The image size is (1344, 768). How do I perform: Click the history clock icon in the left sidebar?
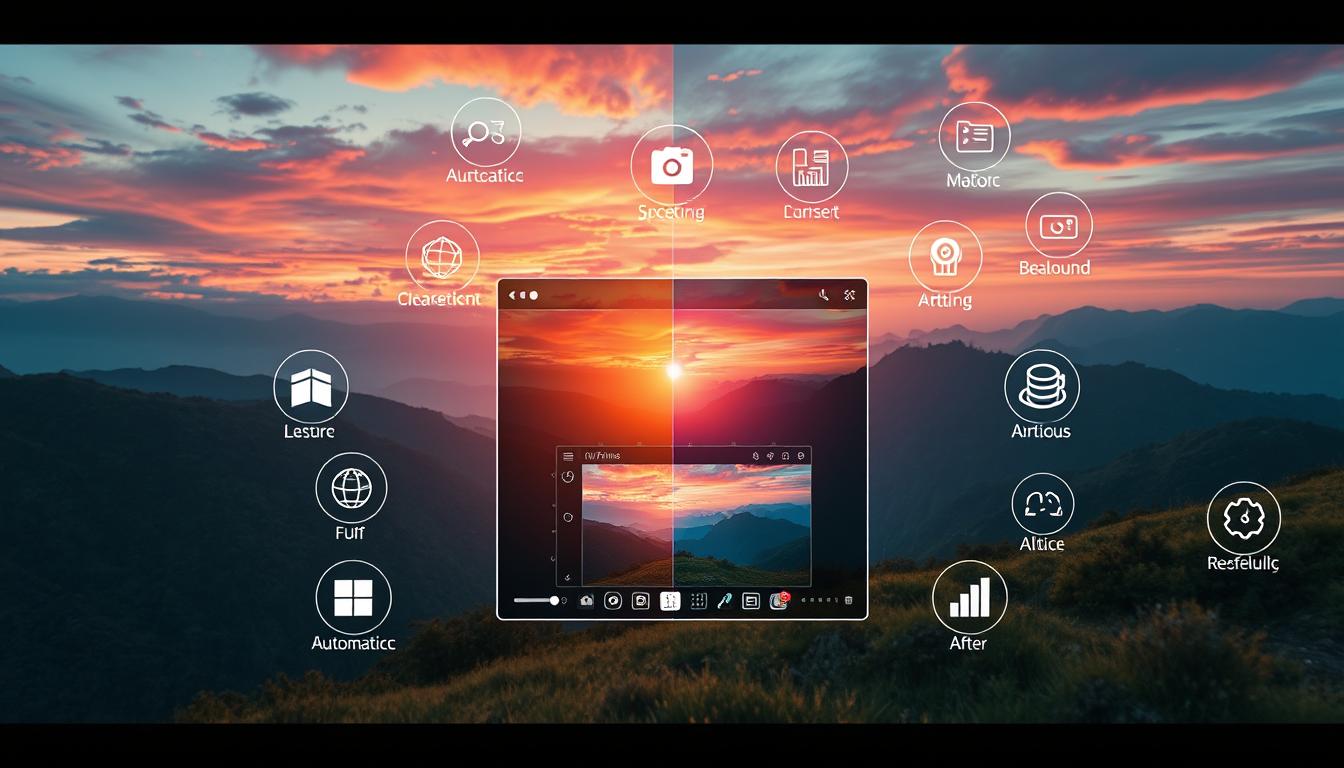pyautogui.click(x=568, y=479)
